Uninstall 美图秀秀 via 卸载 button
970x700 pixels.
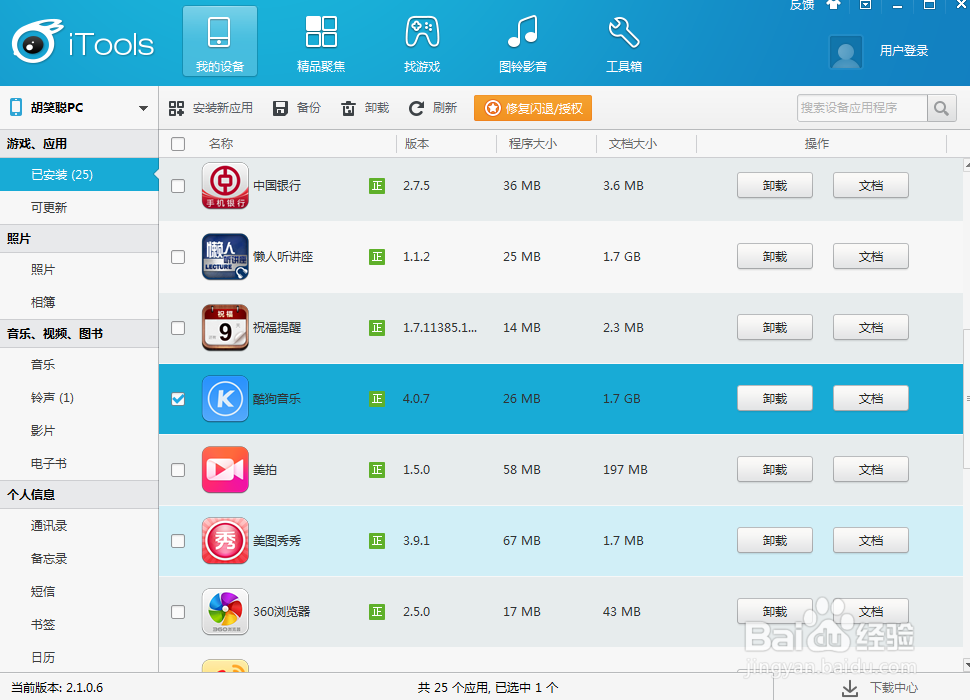775,541
